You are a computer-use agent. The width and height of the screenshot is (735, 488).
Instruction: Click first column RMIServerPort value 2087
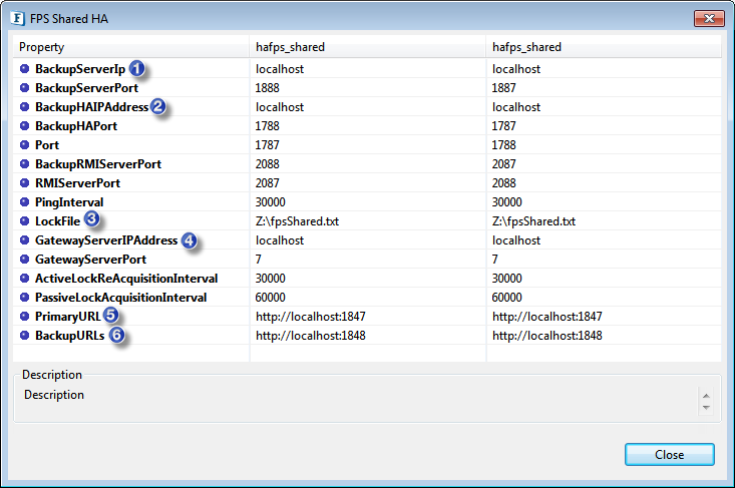tap(267, 183)
